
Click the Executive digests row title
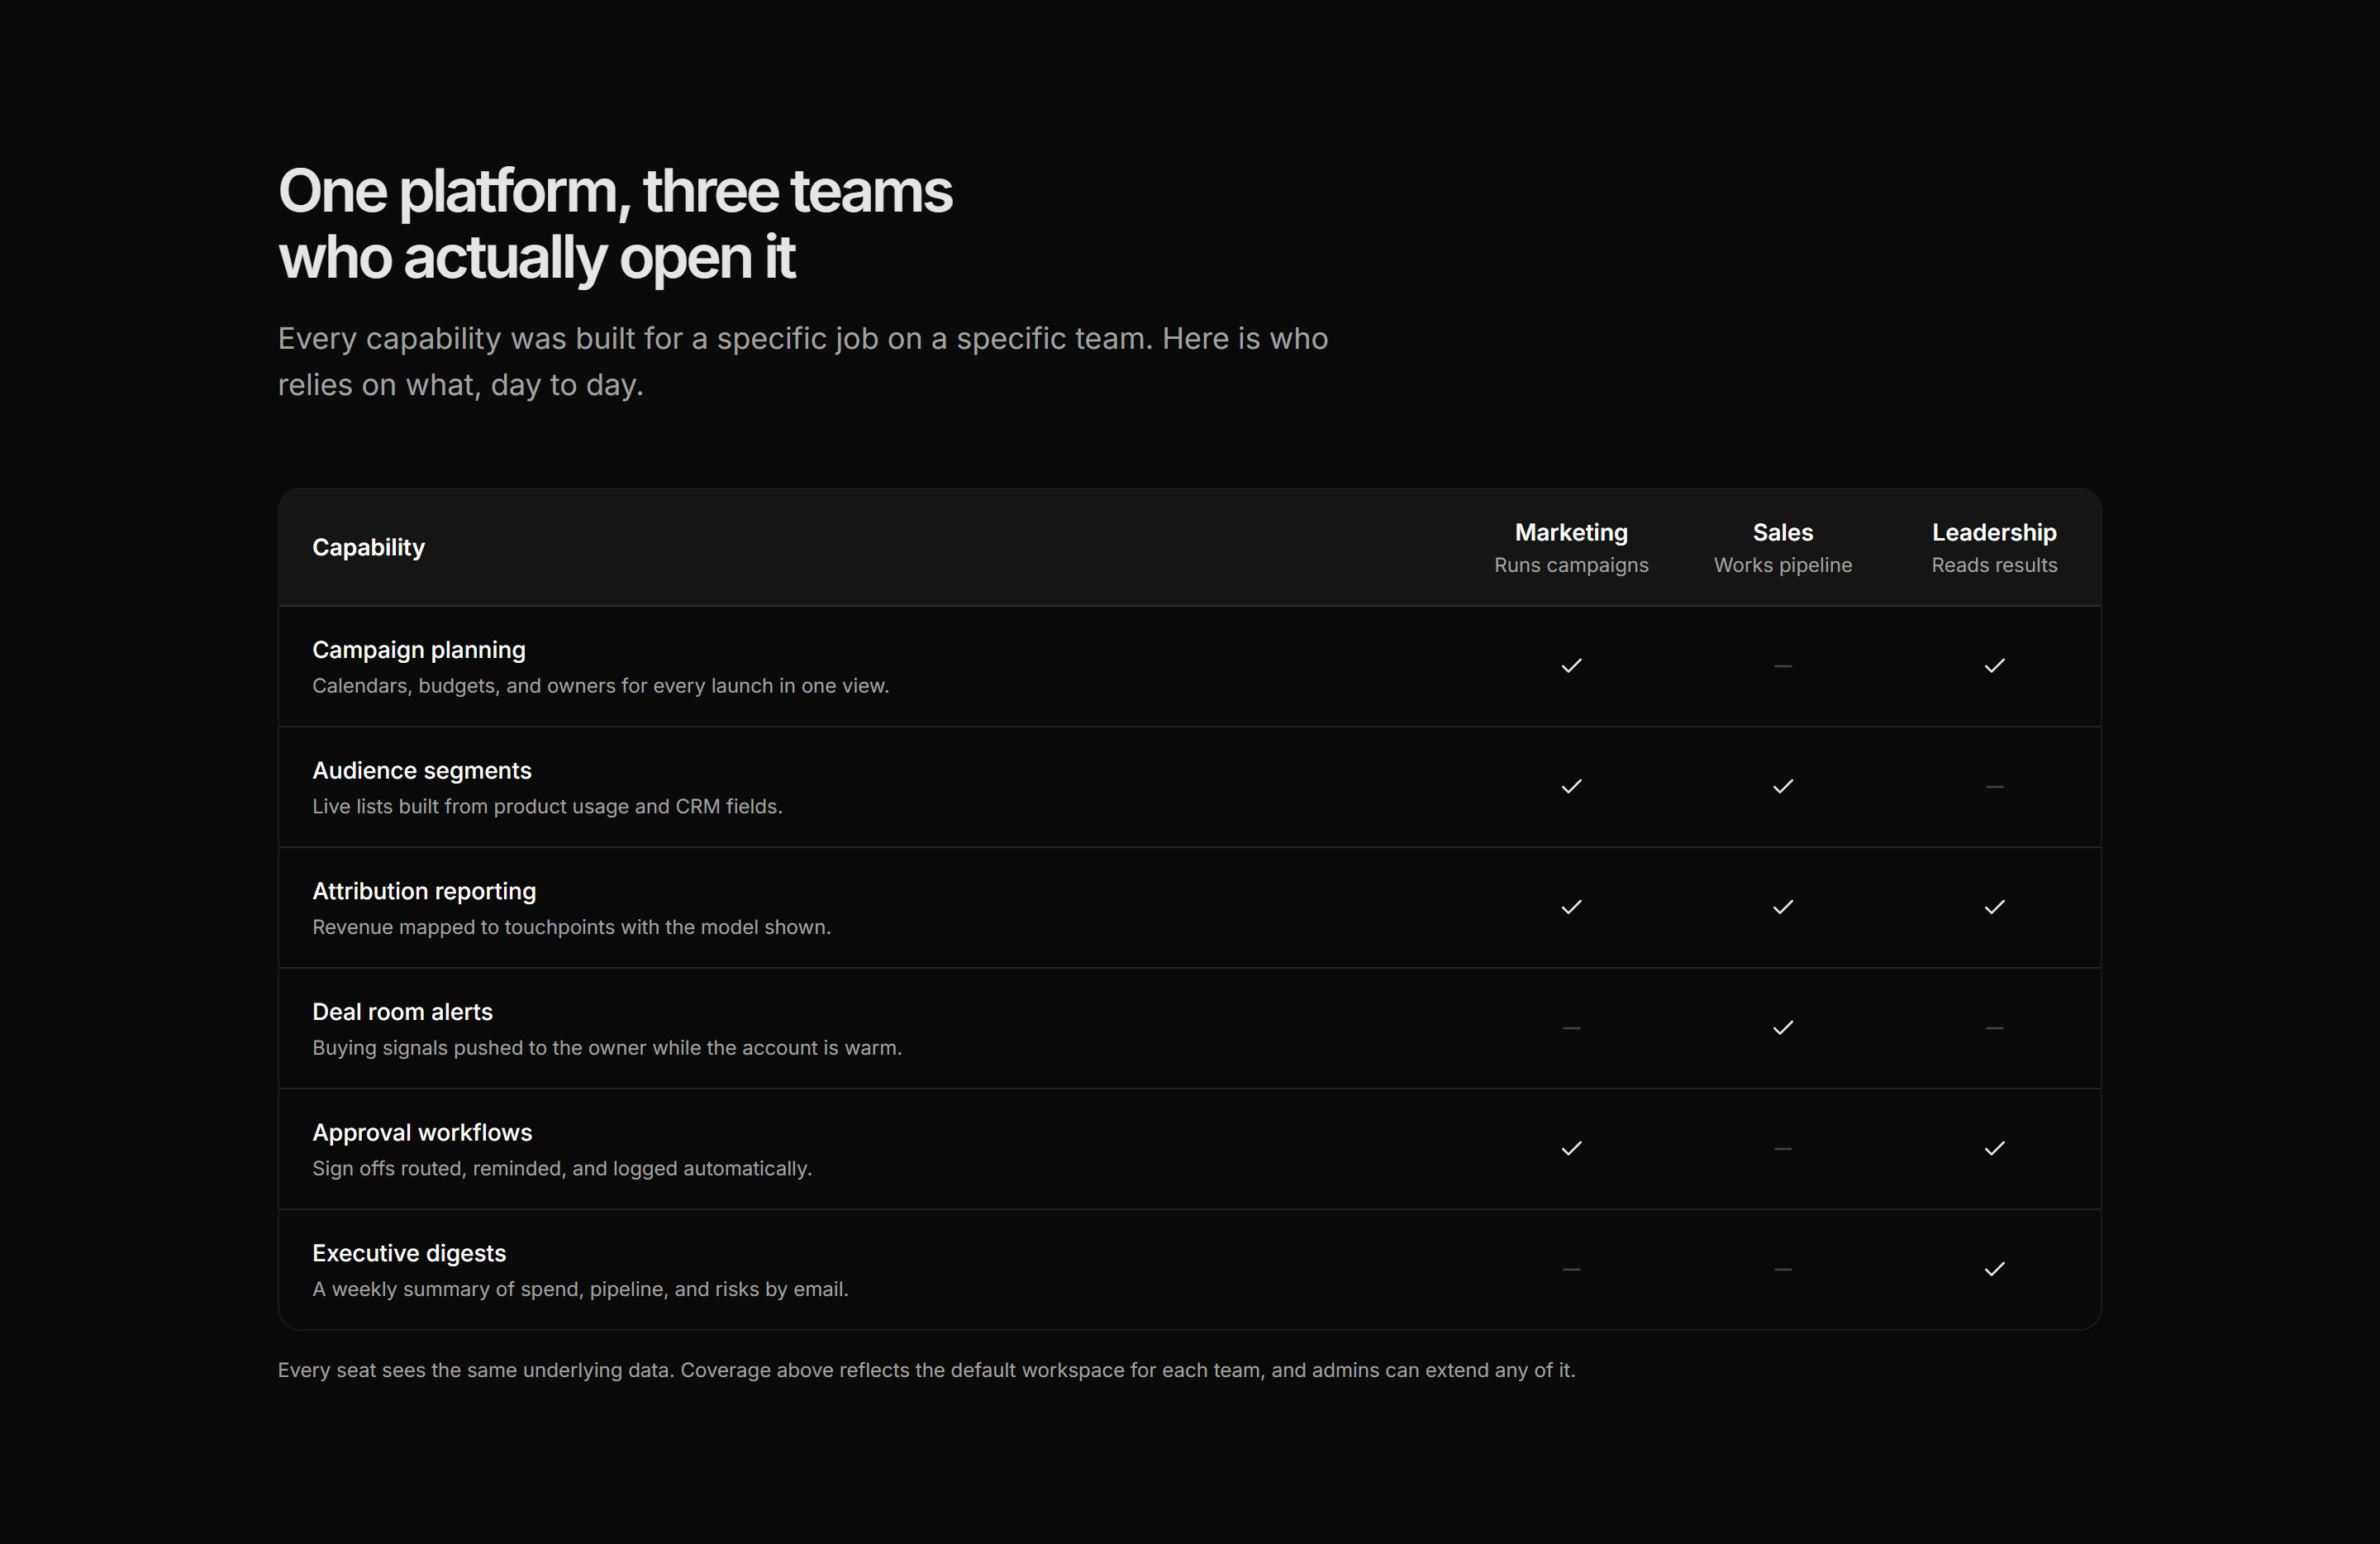[409, 1253]
